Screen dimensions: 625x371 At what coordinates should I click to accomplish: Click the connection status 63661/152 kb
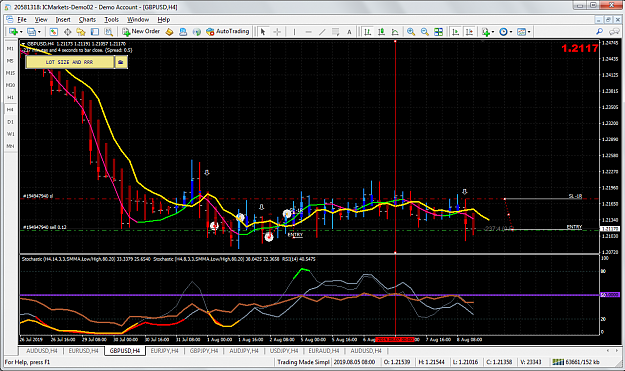[576, 362]
